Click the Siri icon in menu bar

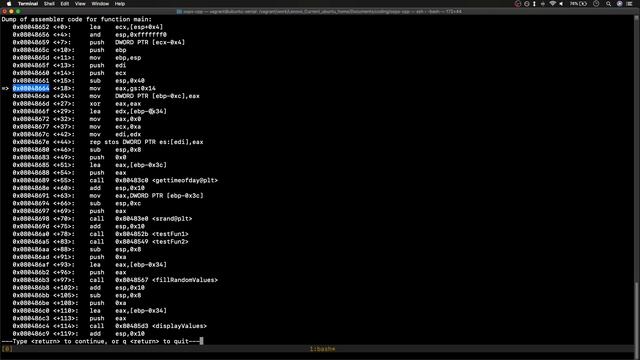(620, 4)
